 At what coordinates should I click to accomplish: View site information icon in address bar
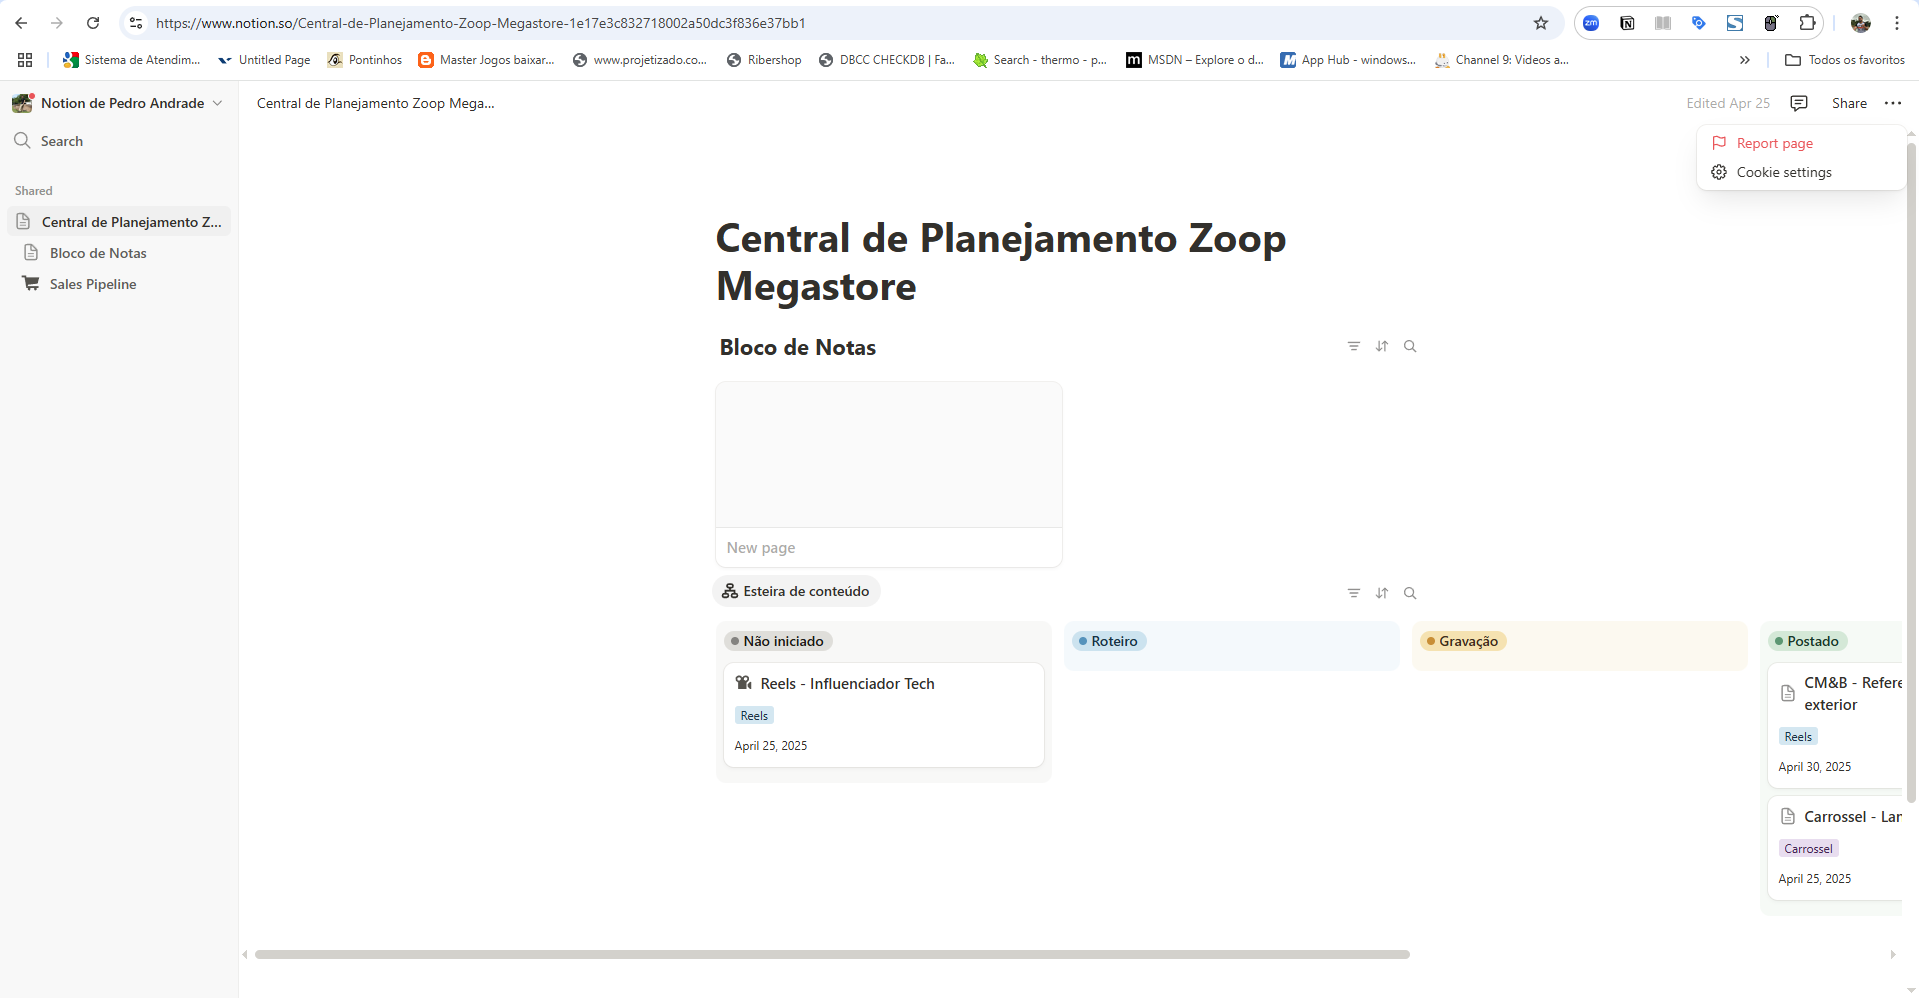point(136,23)
